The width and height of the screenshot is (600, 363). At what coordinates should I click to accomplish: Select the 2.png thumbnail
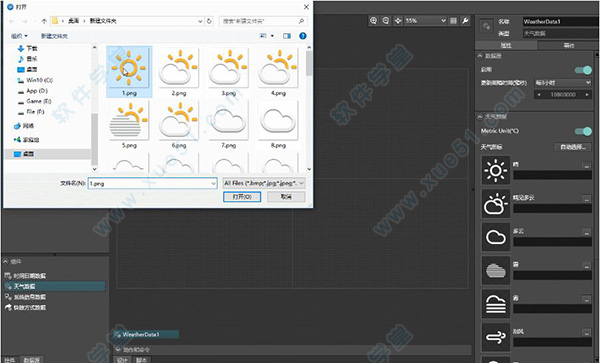[x=179, y=72]
